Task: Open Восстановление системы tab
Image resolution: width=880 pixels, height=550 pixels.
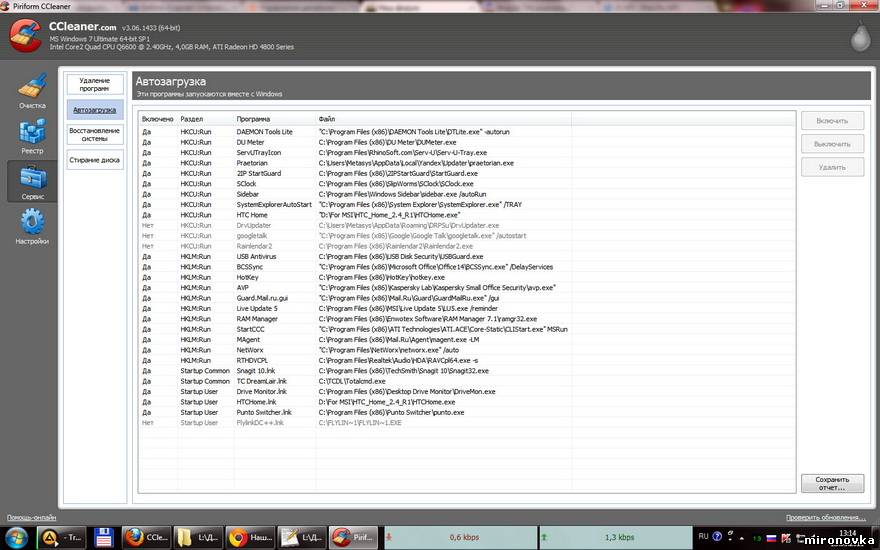Action: point(95,134)
